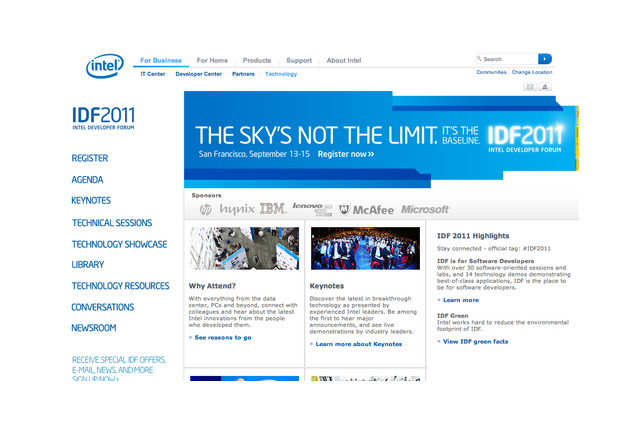Click the Intel logo

pos(105,65)
